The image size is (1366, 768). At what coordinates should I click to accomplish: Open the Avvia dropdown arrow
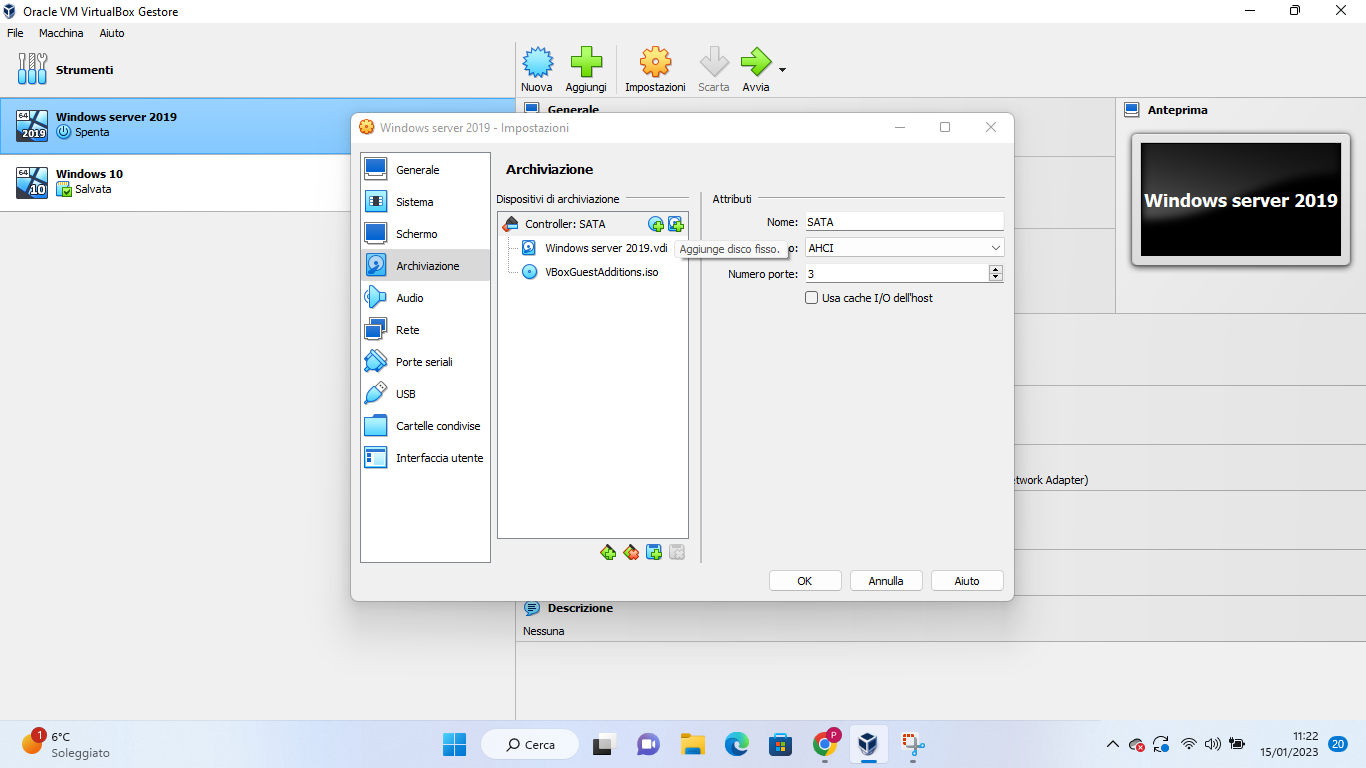pyautogui.click(x=782, y=70)
